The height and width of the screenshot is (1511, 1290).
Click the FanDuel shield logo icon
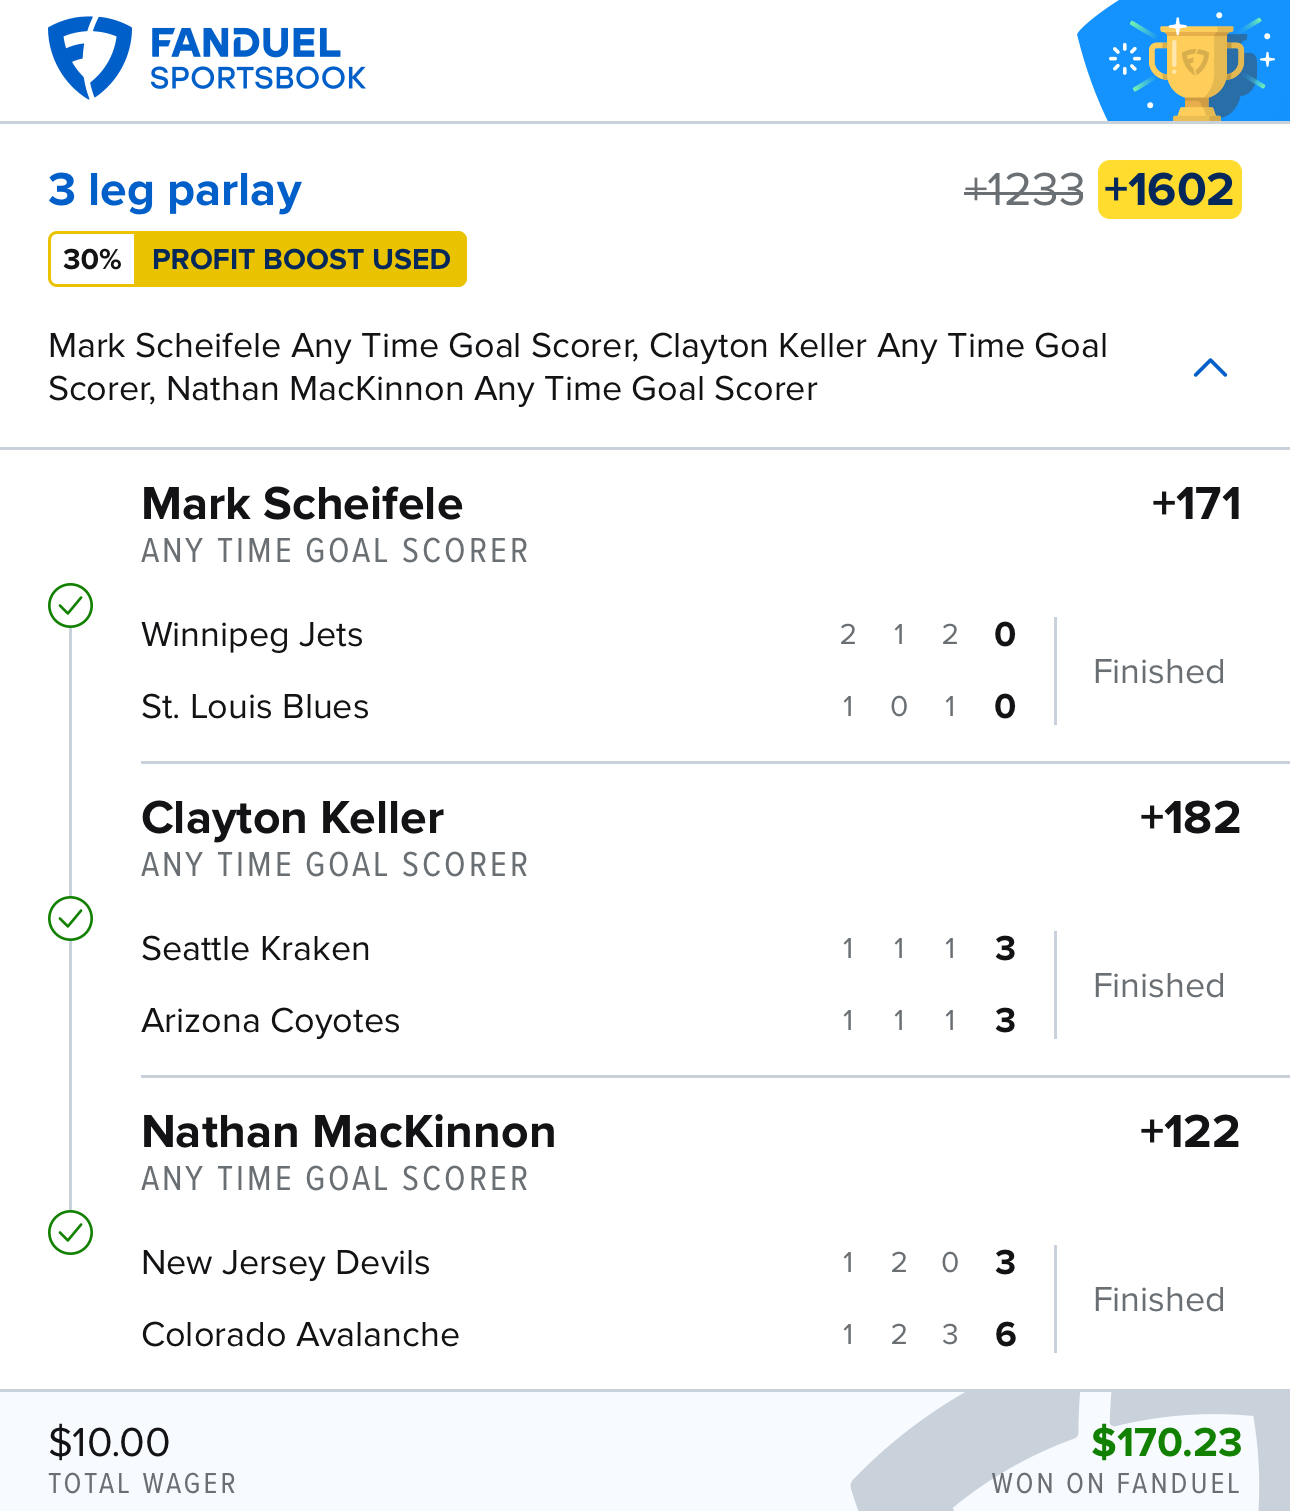[90, 57]
